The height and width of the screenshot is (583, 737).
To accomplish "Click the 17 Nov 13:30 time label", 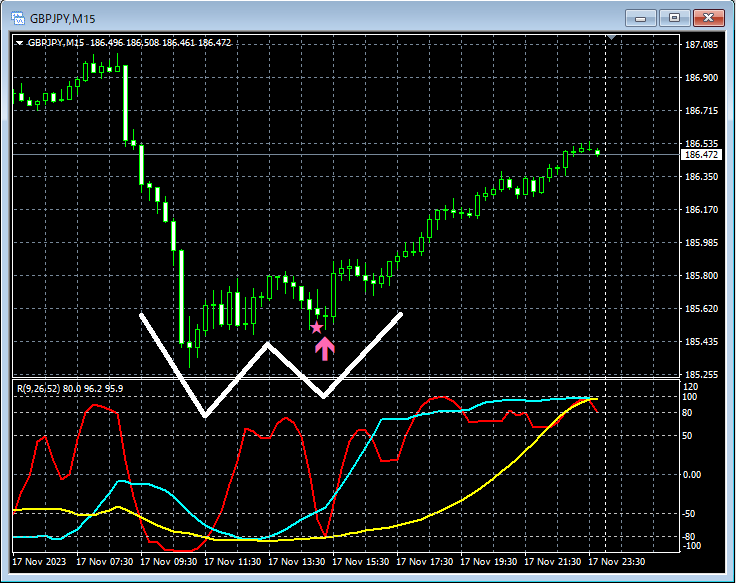I will (297, 562).
